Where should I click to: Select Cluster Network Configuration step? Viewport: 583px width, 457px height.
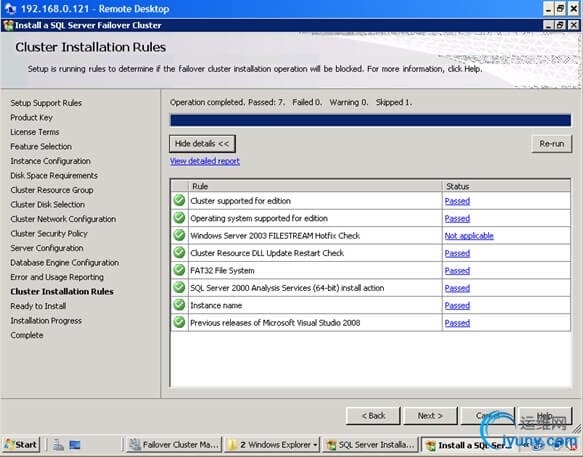point(63,219)
